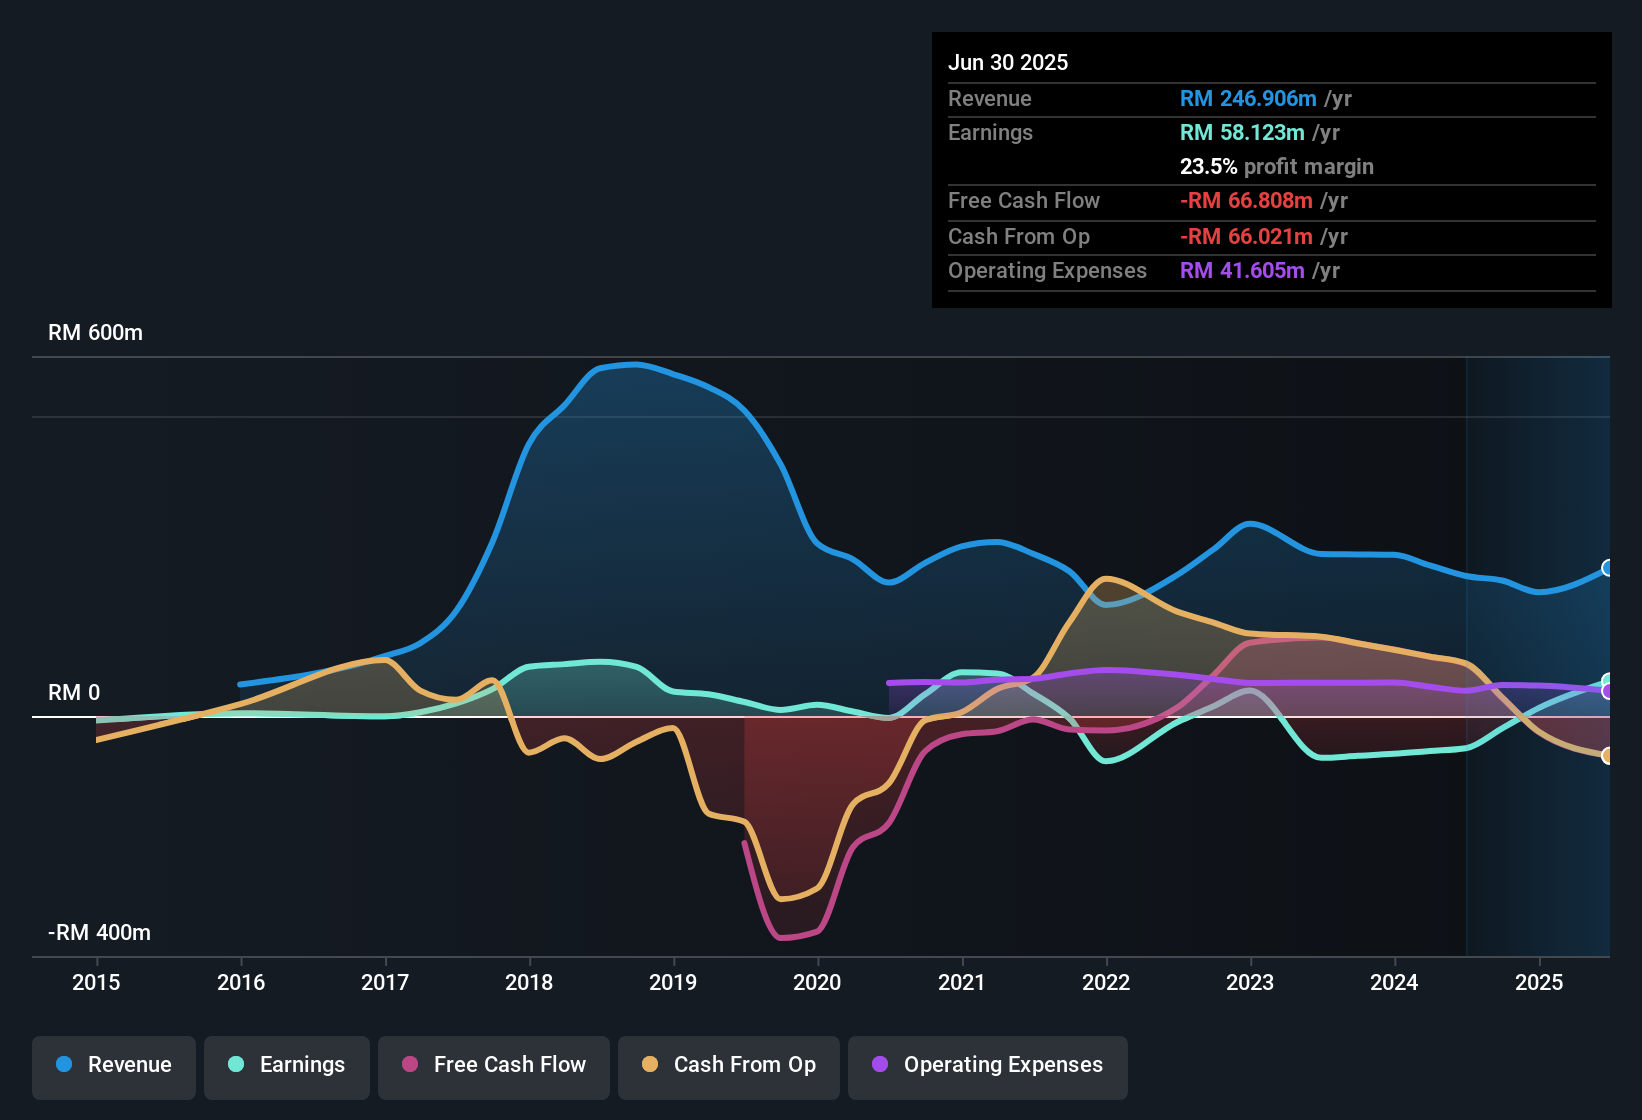This screenshot has height=1120, width=1642.
Task: Open details for the Jun 30 2025 tooltip
Action: point(1009,62)
